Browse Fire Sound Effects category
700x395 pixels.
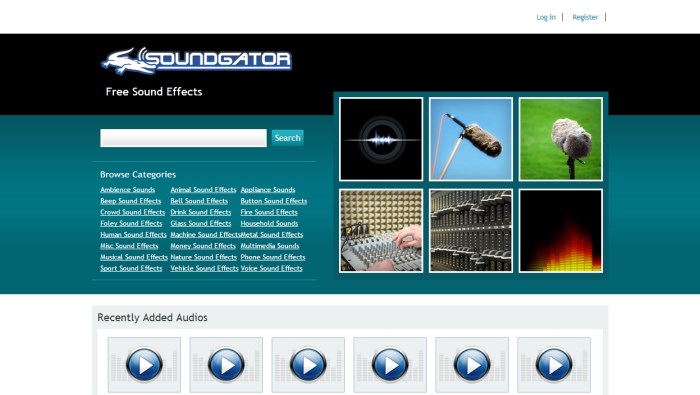click(x=269, y=212)
